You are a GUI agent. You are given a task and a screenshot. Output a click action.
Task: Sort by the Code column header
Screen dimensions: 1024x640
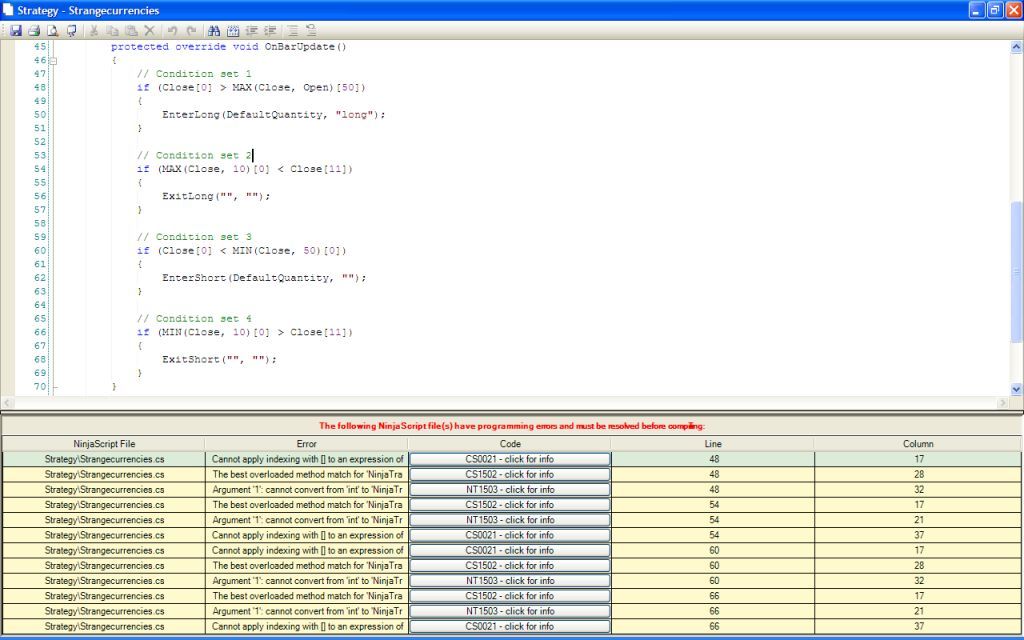[x=510, y=443]
